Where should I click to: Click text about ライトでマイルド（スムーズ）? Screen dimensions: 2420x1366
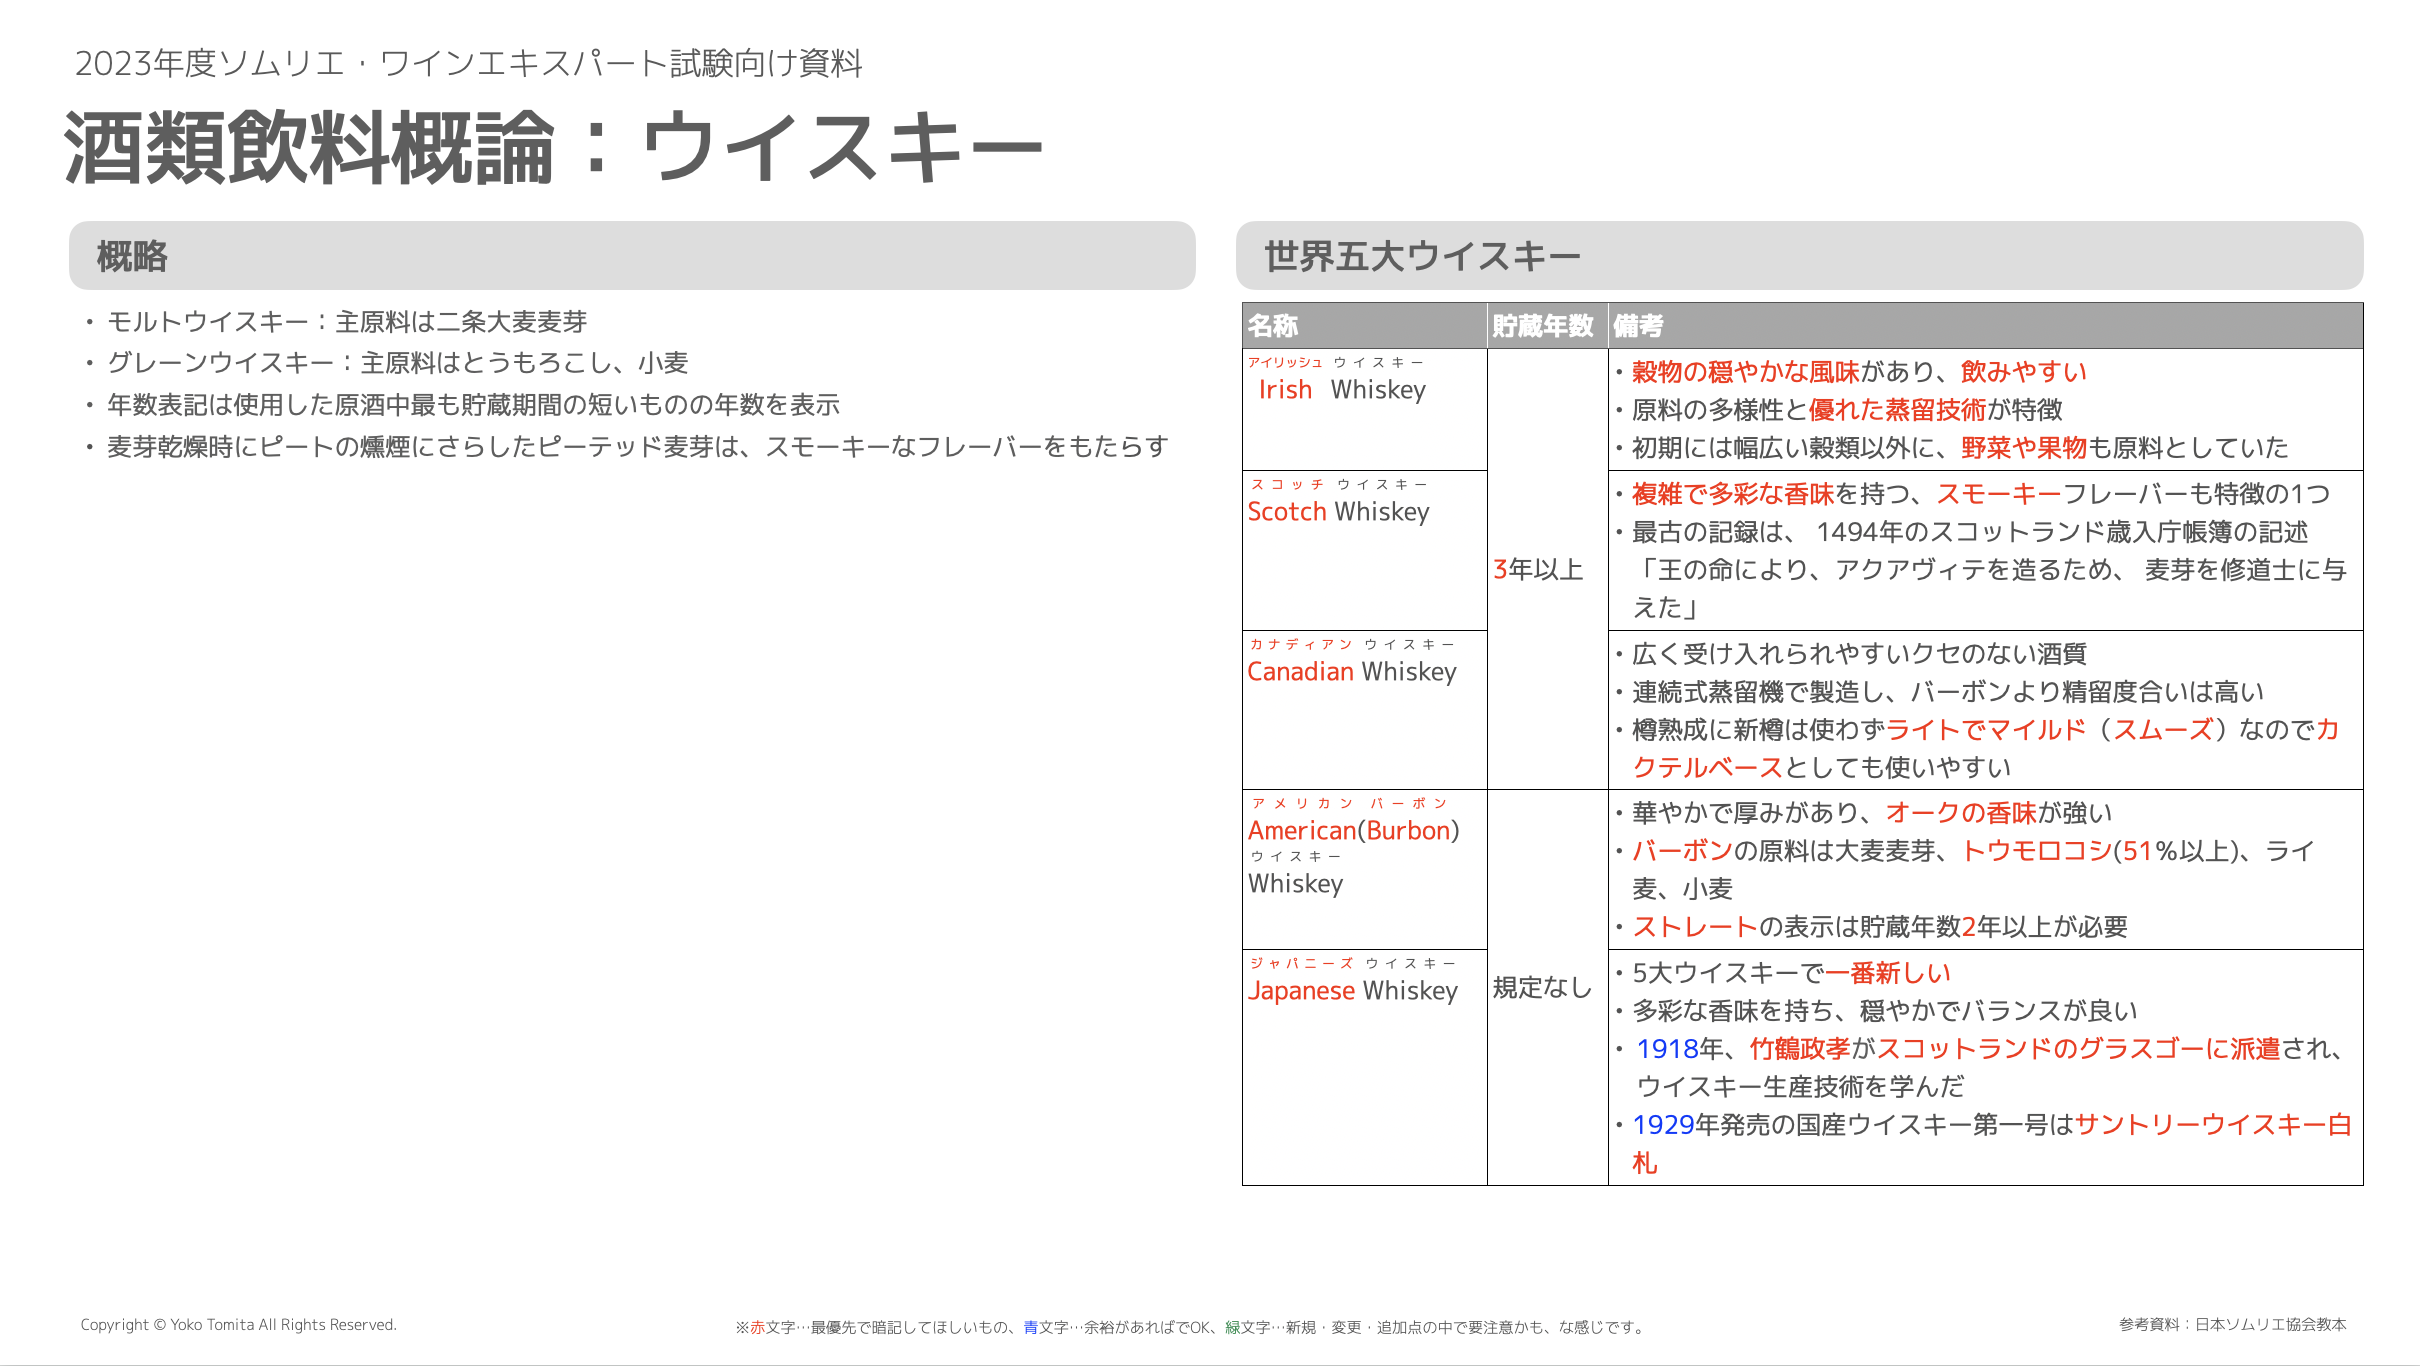[x=1985, y=748]
